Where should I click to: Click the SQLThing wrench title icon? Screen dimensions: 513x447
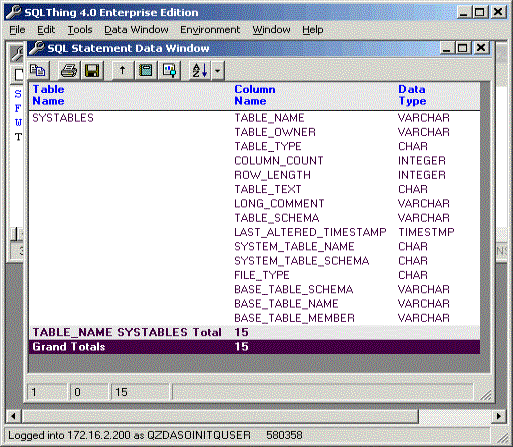[13, 12]
